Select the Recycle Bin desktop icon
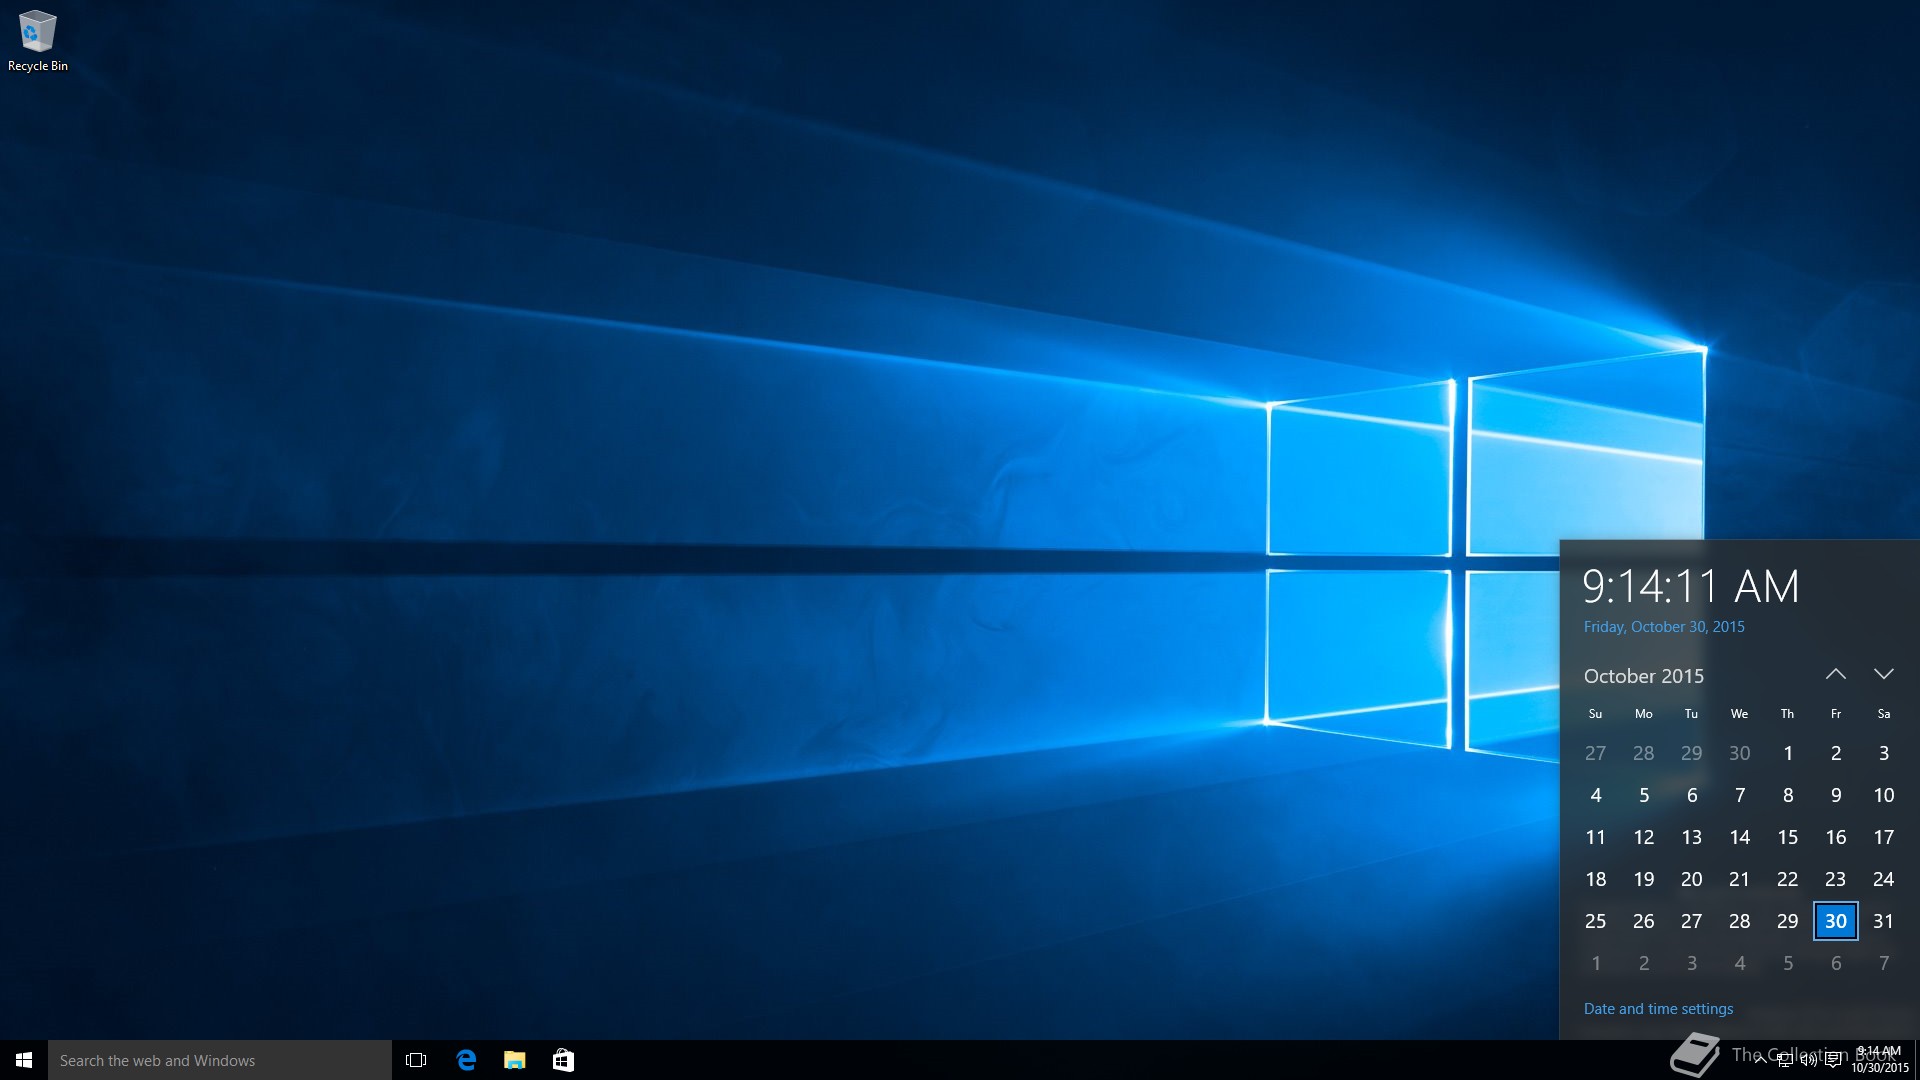1920x1080 pixels. coord(38,41)
